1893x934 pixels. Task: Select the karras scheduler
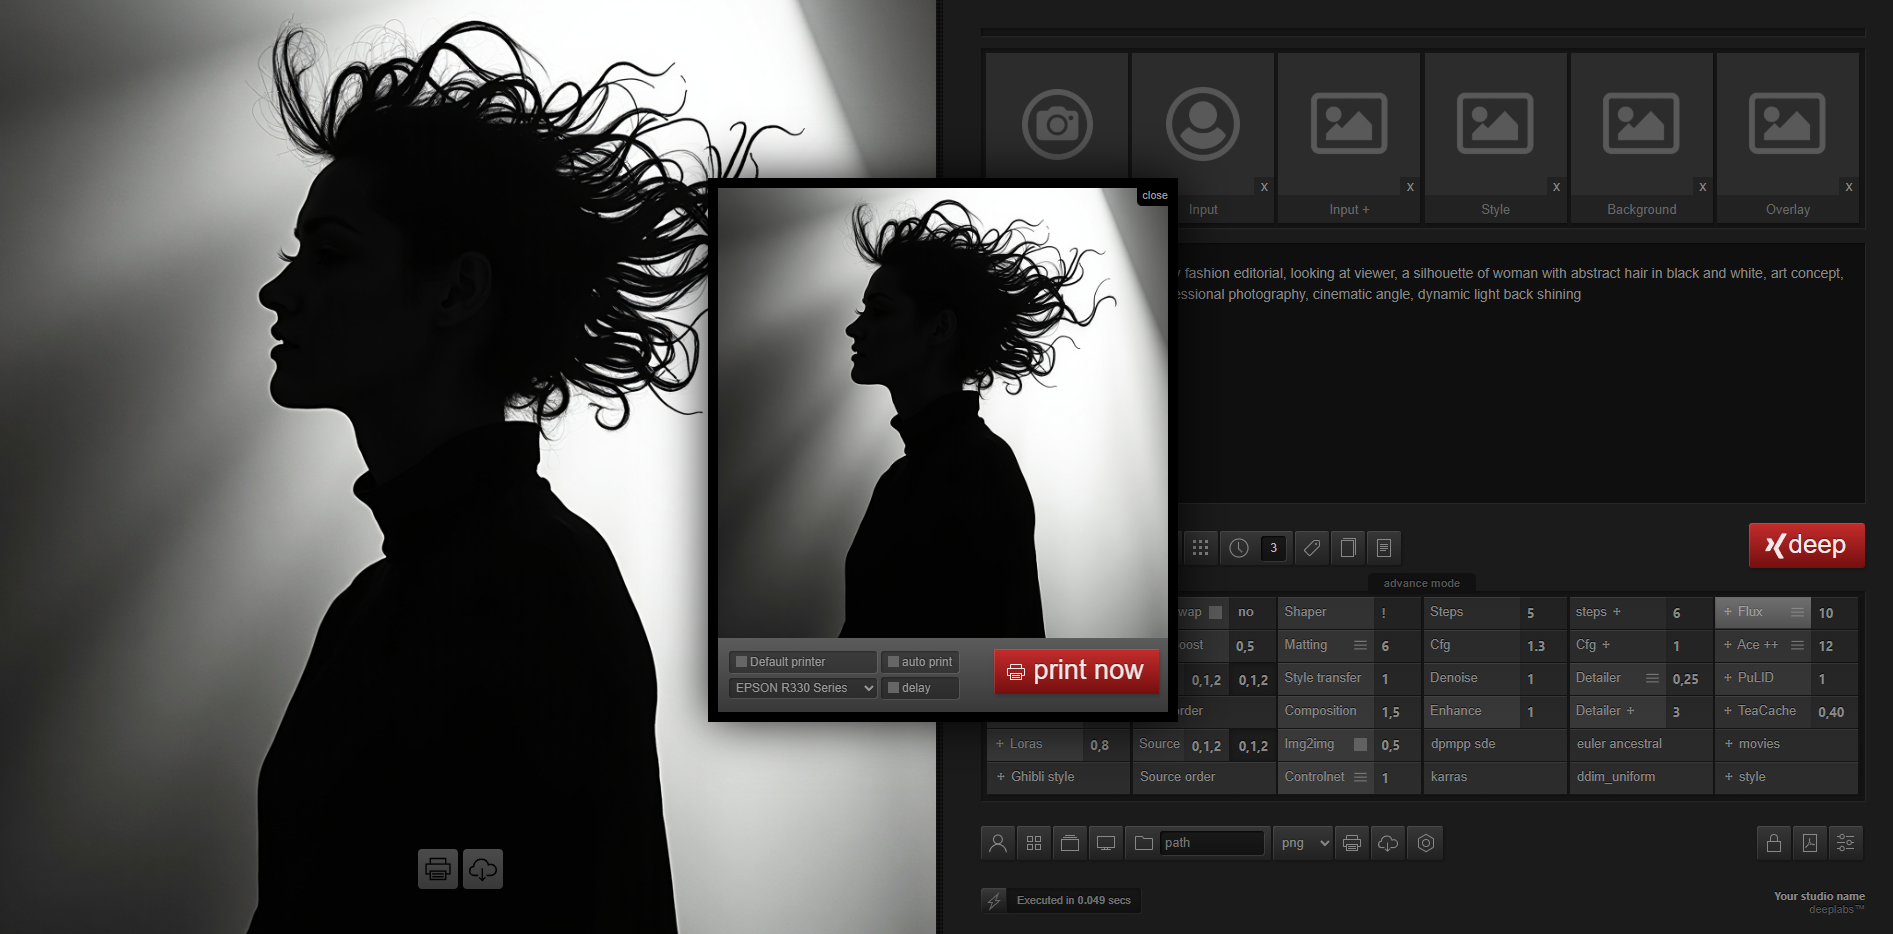tap(1495, 777)
